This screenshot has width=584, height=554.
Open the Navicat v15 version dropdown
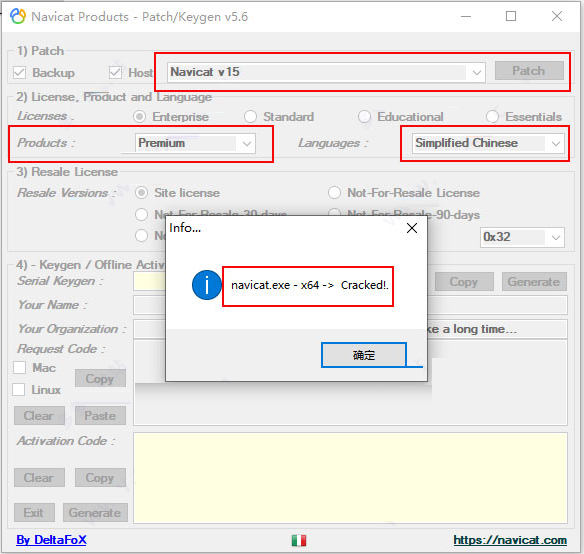tap(326, 72)
